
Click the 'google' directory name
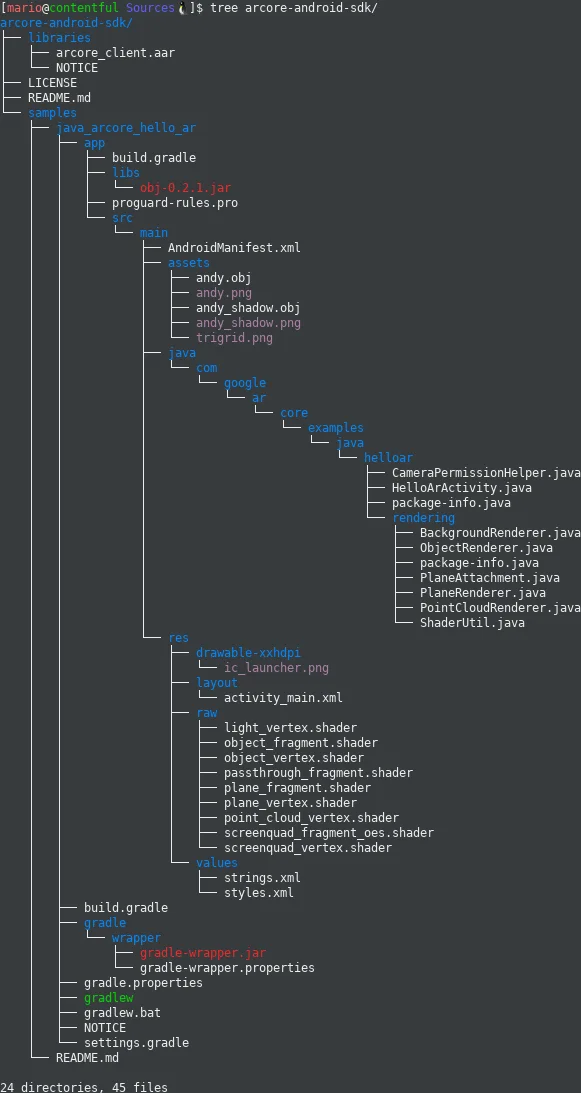coord(245,383)
